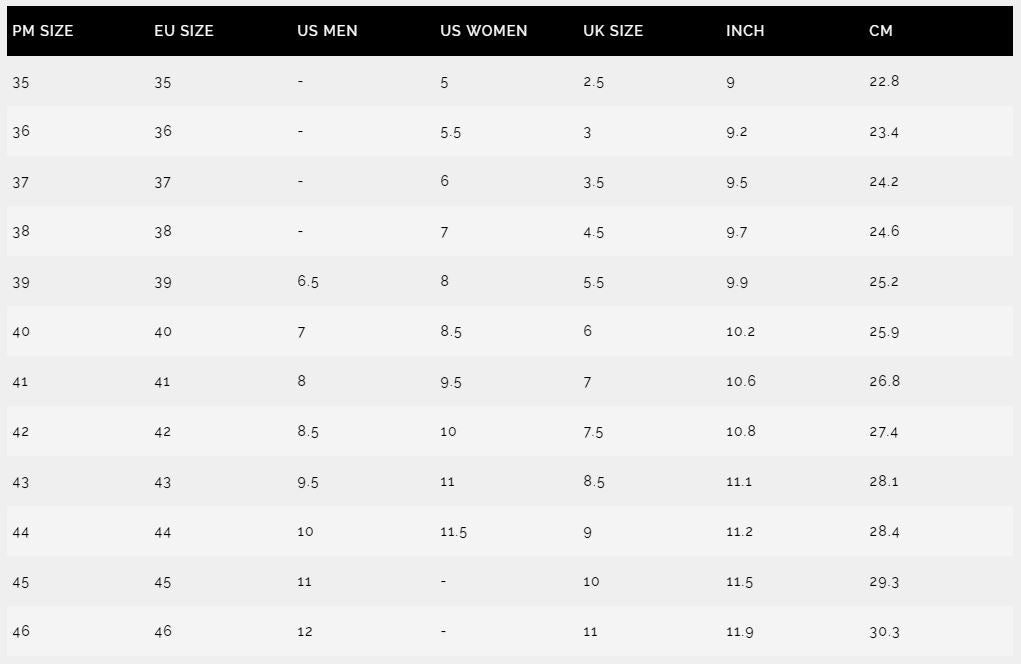Select US men size 12 cell

click(305, 631)
